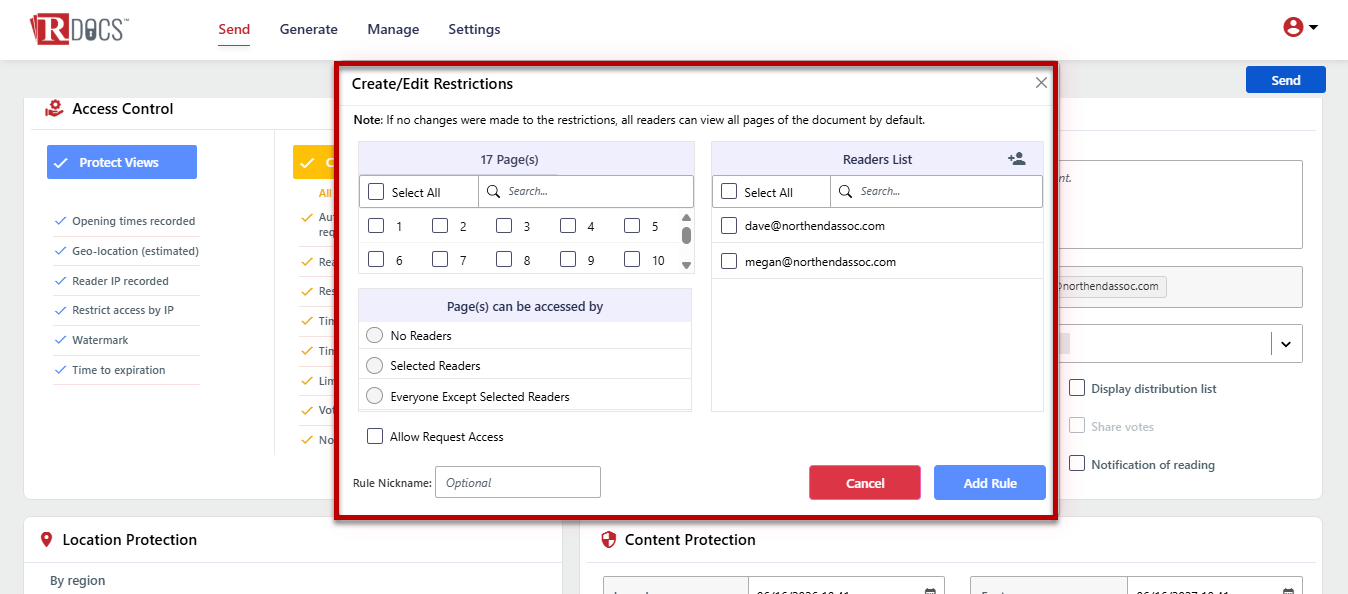Click the page list scroll down arrow
Image resolution: width=1348 pixels, height=594 pixels.
[x=687, y=265]
